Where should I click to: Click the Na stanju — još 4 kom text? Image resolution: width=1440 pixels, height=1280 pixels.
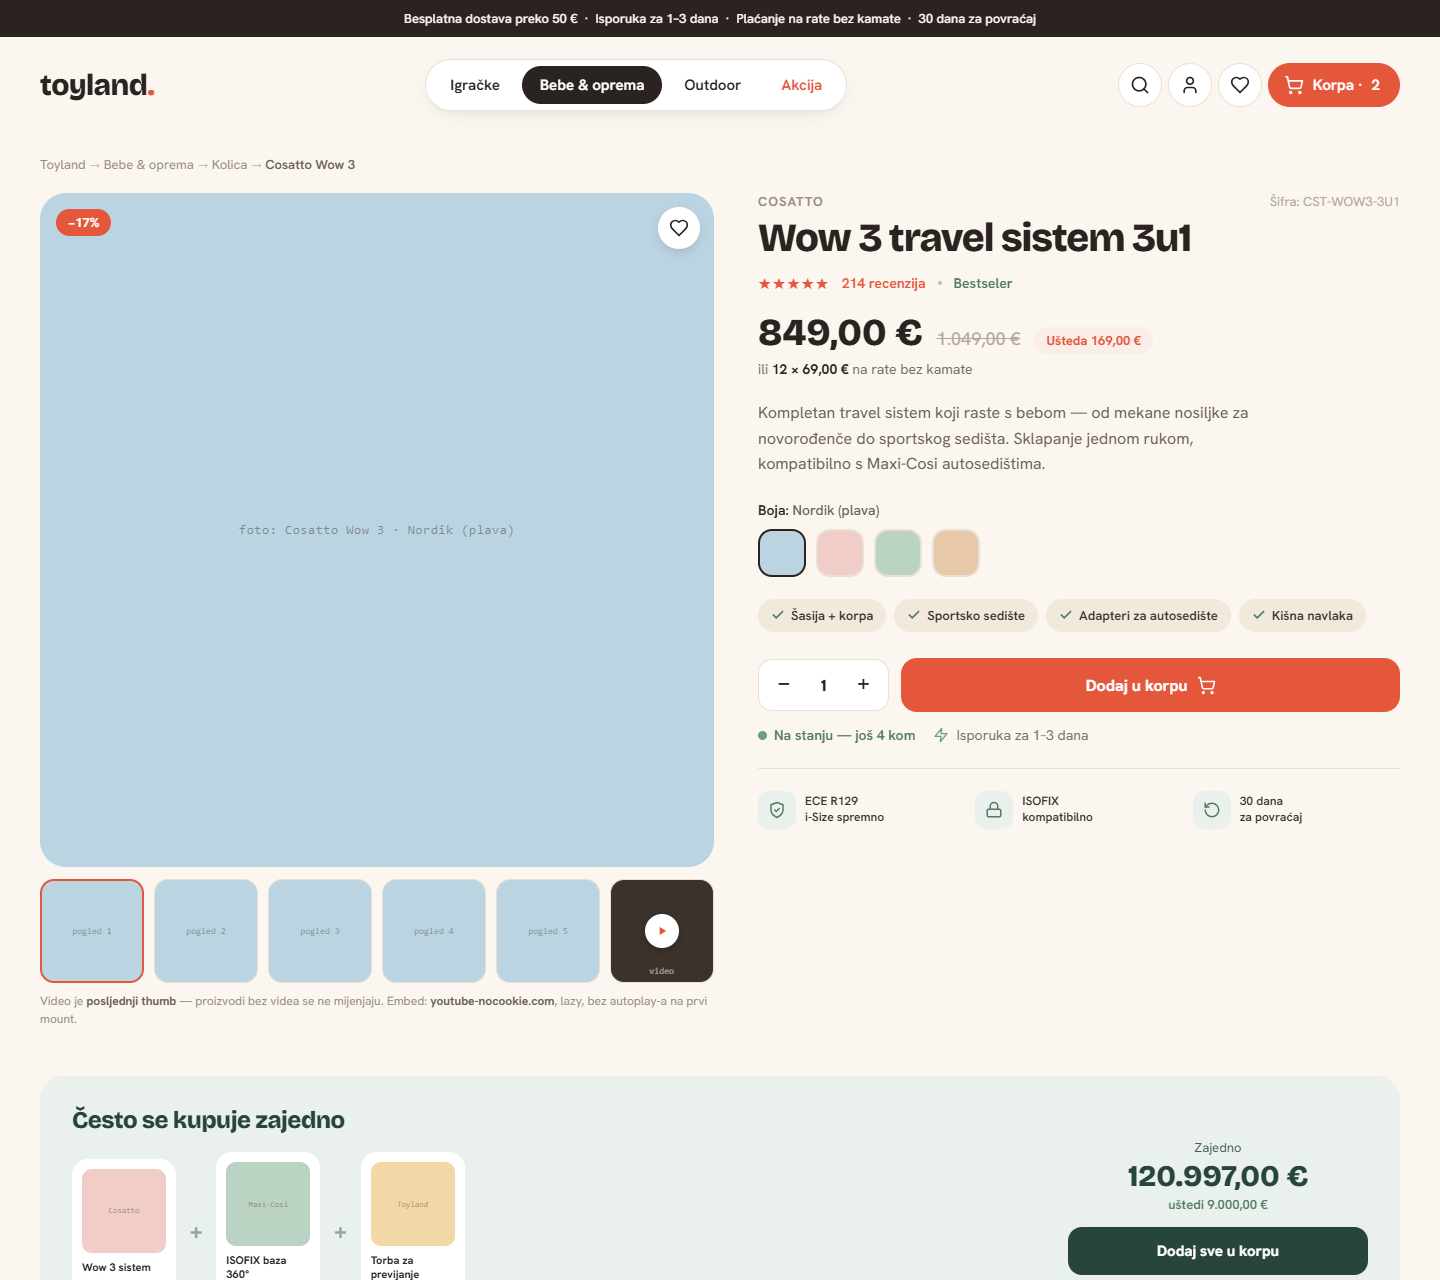tap(845, 735)
